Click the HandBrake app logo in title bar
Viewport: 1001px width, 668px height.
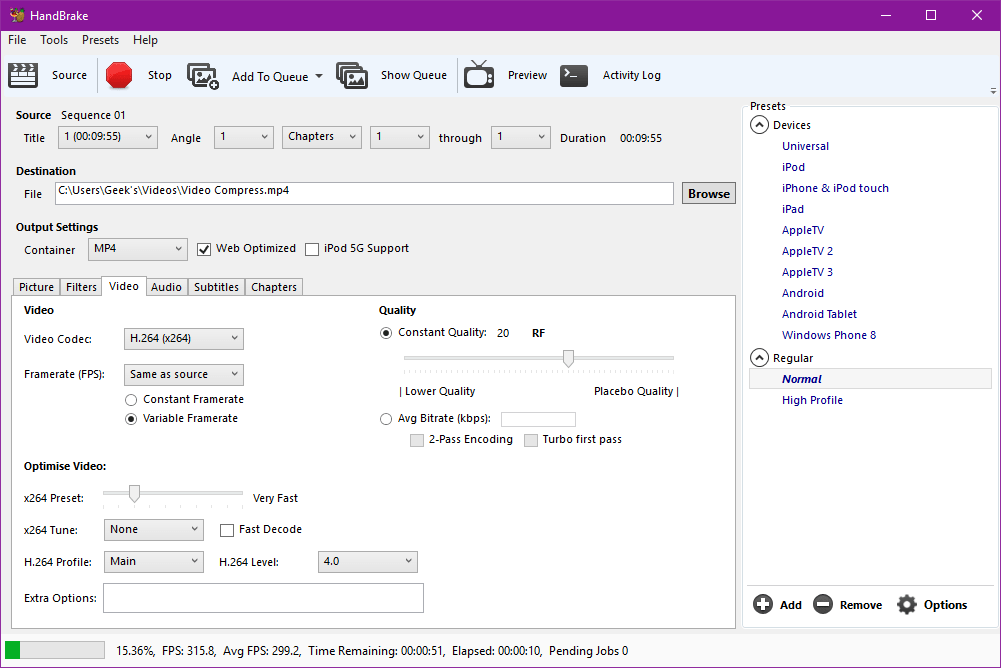pyautogui.click(x=17, y=15)
